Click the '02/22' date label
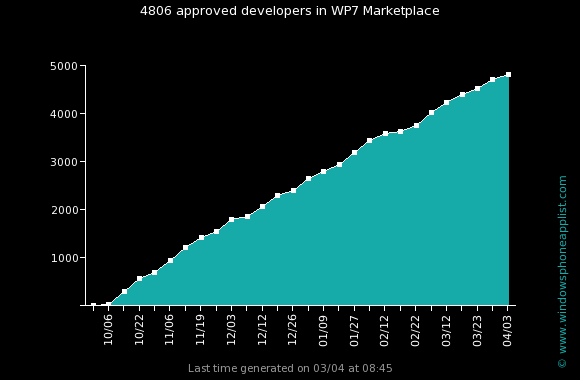580x380 pixels. click(x=415, y=330)
